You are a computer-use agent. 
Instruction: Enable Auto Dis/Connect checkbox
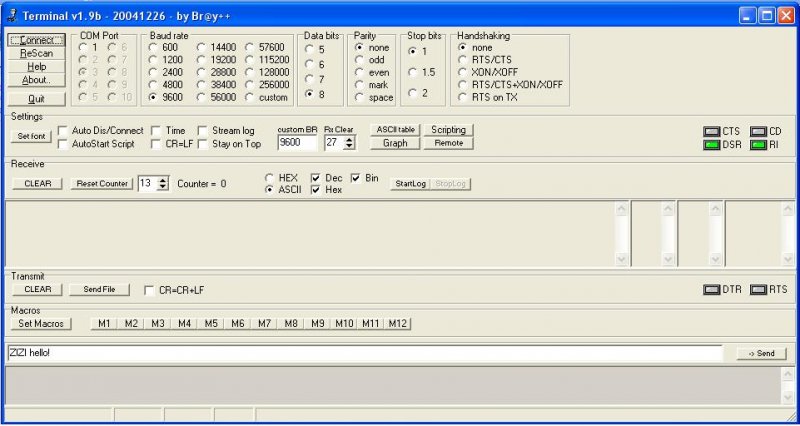click(x=62, y=131)
